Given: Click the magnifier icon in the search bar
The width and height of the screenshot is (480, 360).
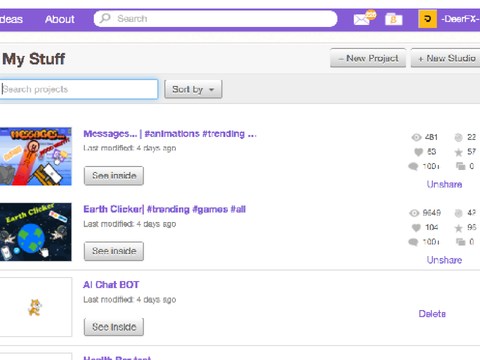Looking at the screenshot, I should 105,18.
